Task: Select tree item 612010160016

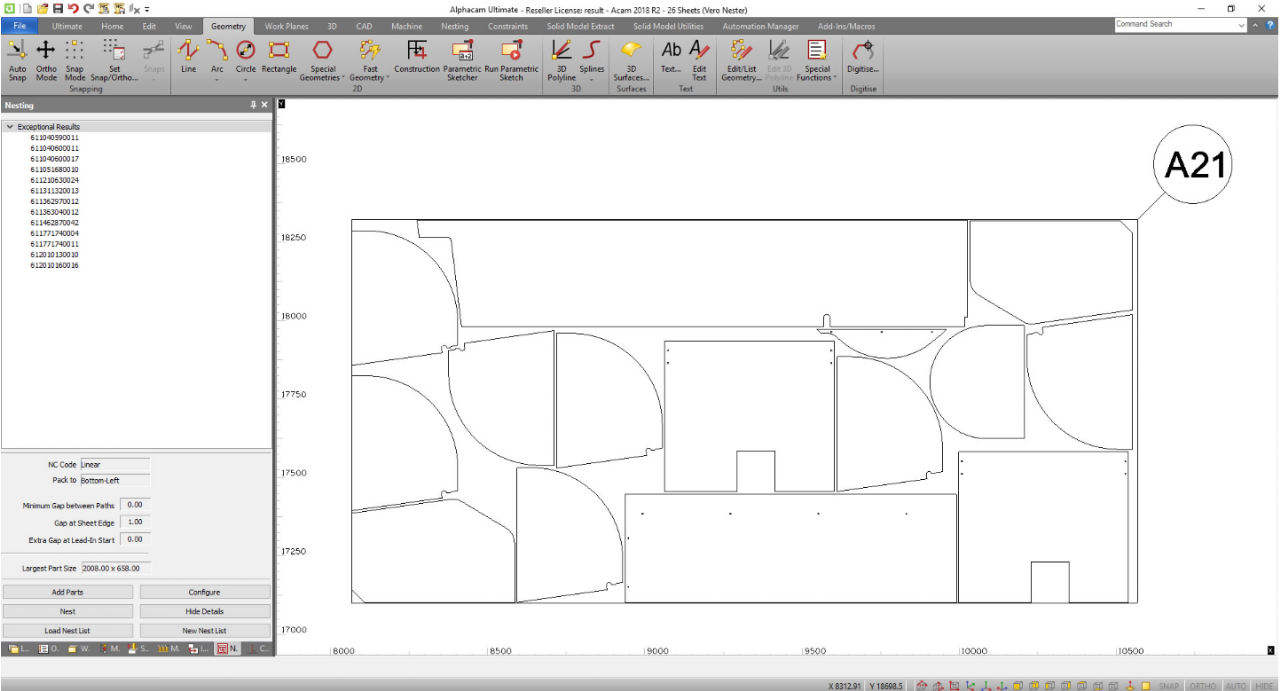Action: [54, 265]
